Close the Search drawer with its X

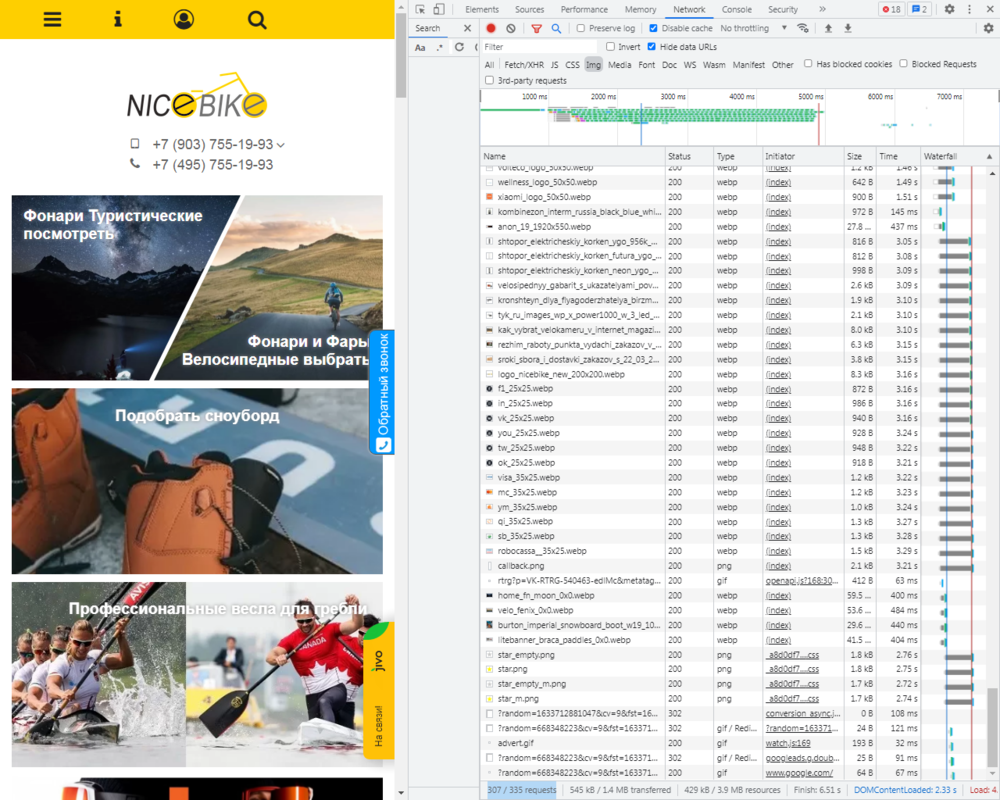pyautogui.click(x=467, y=28)
